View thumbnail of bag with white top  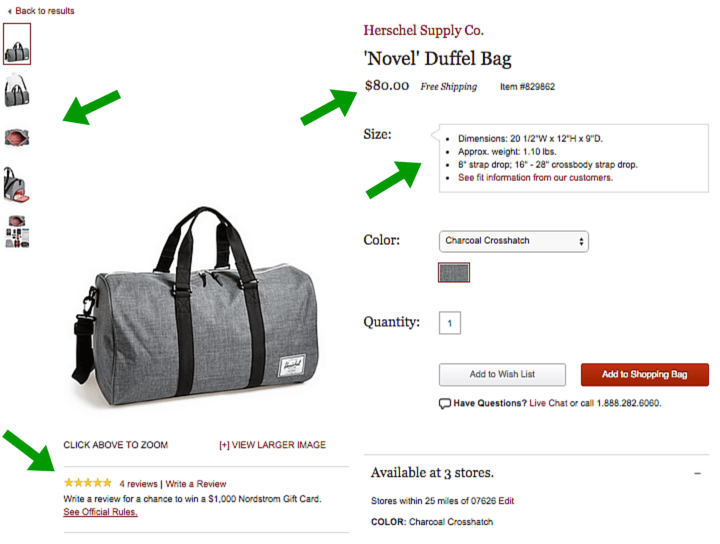(x=17, y=90)
